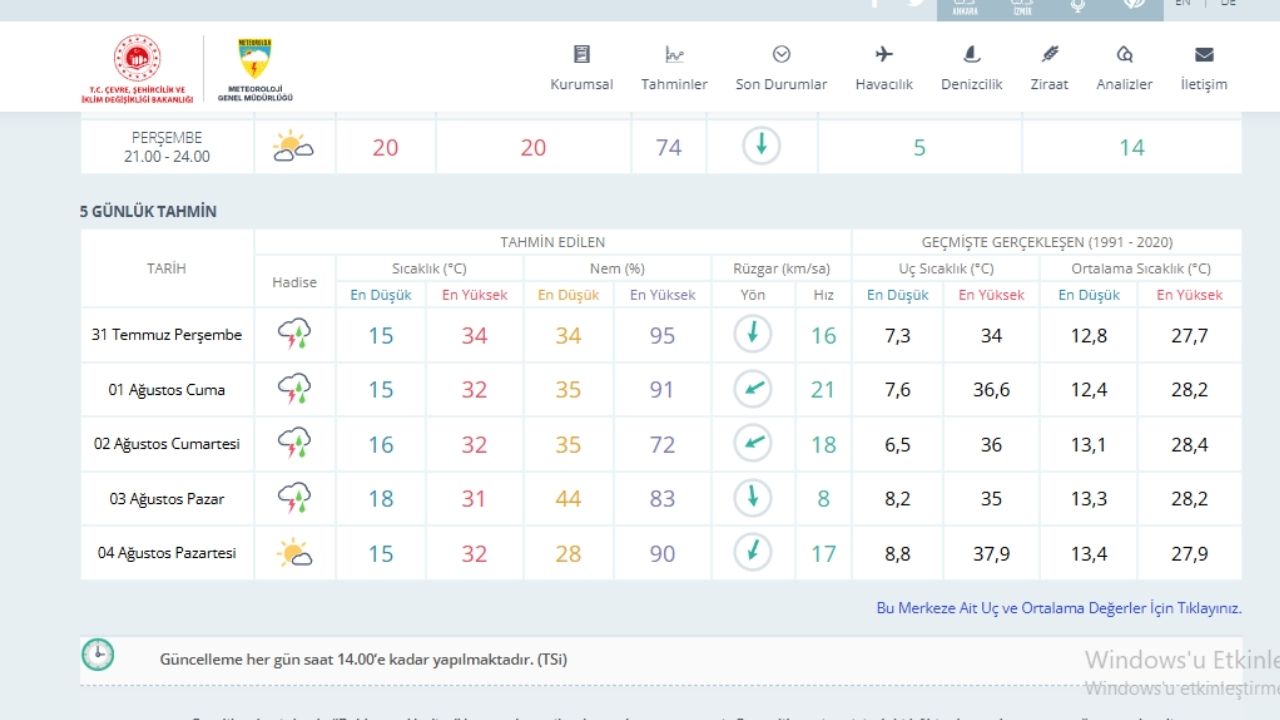Click the 04 Ağustos Pazartesi date cell
This screenshot has height=720, width=1280.
pos(167,553)
